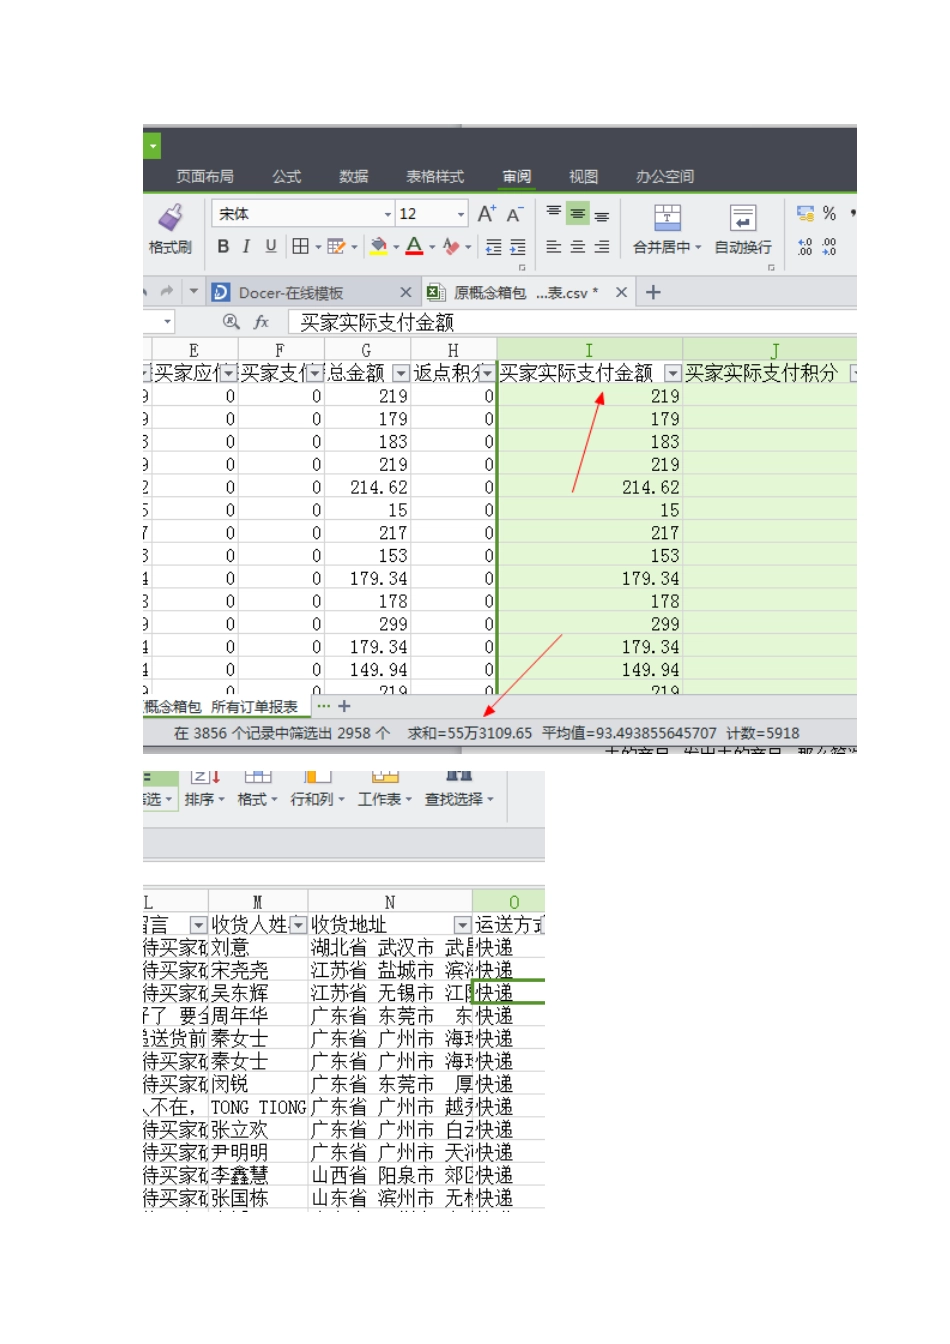The width and height of the screenshot is (950, 1344).
Task: Apply percent style format
Action: click(829, 213)
